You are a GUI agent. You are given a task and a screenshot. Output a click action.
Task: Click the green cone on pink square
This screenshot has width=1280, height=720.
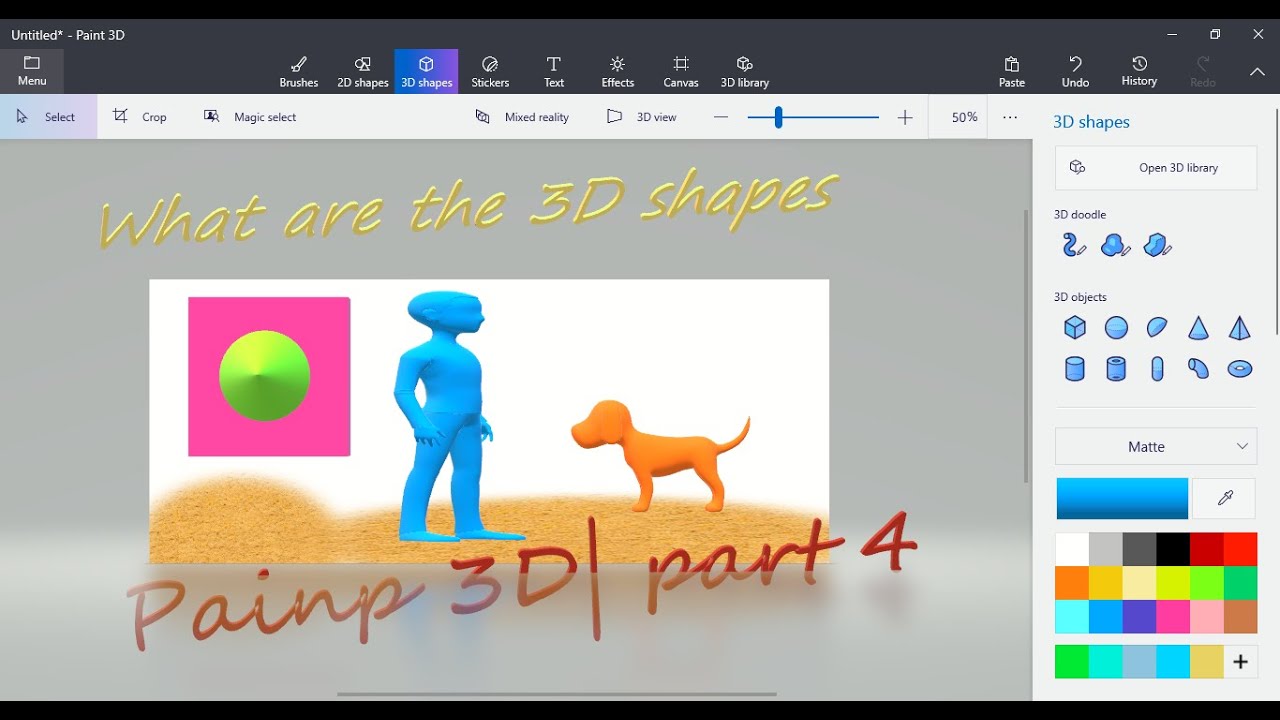click(264, 376)
